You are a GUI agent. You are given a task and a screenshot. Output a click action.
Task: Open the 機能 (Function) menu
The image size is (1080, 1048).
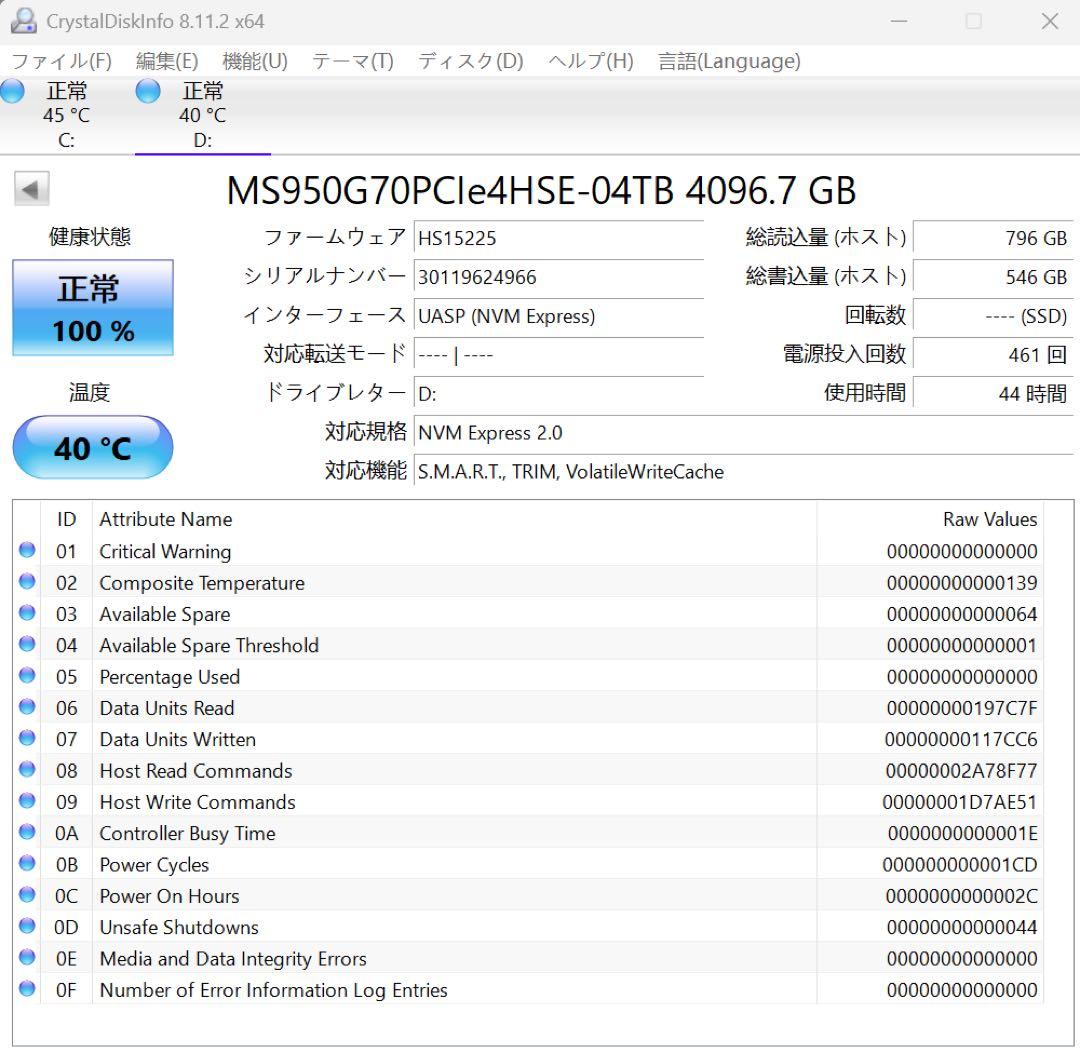(253, 61)
